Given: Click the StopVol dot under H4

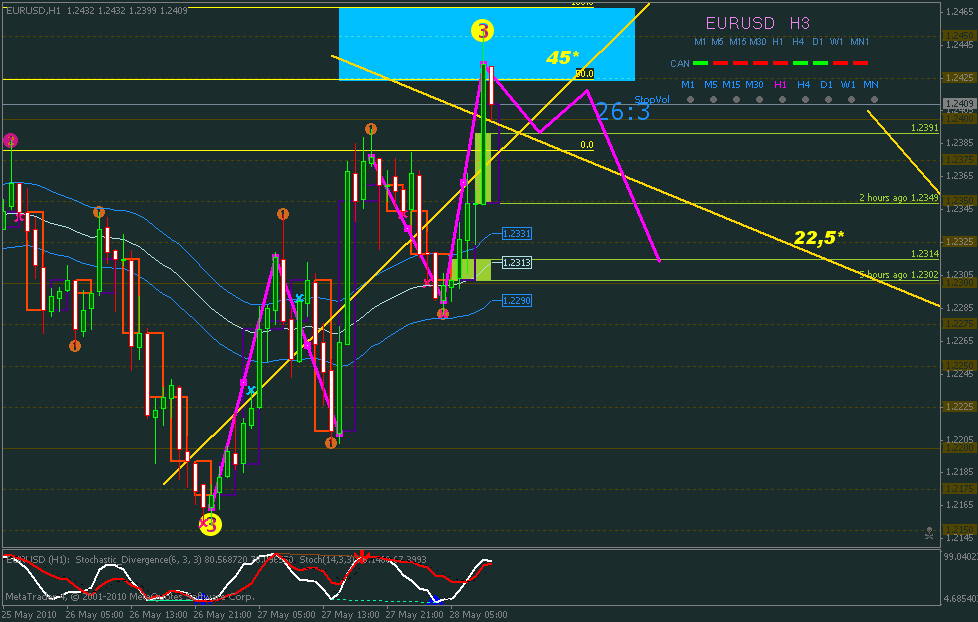Looking at the screenshot, I should (805, 100).
